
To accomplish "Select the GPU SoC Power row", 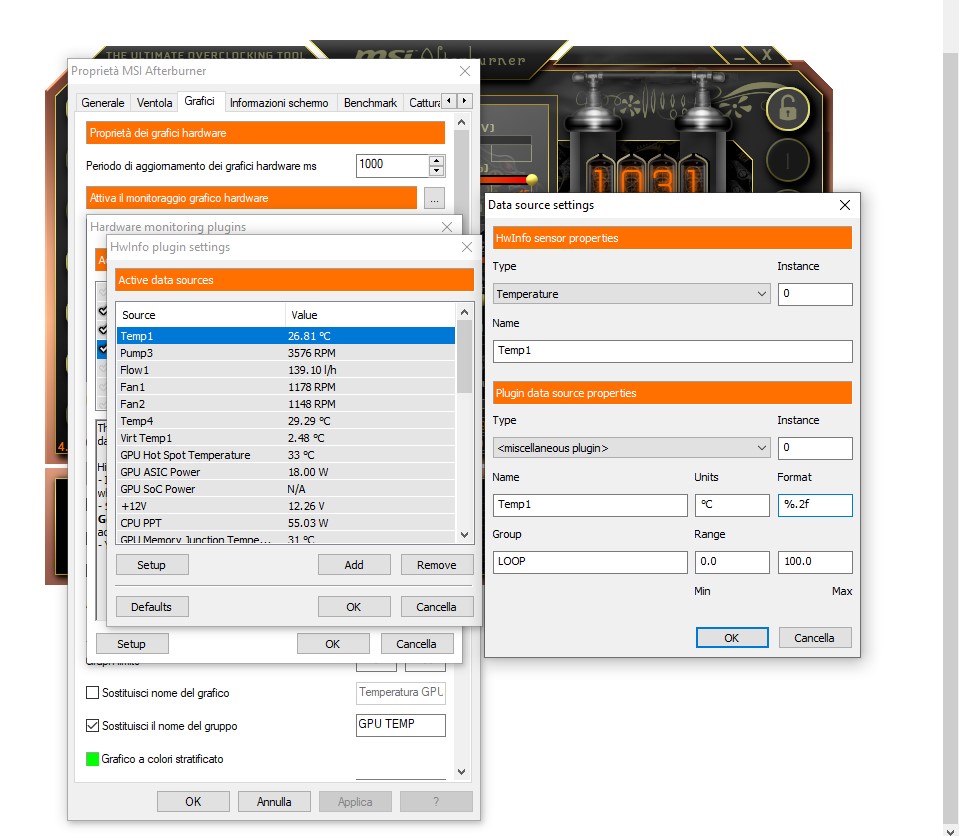I will point(286,489).
